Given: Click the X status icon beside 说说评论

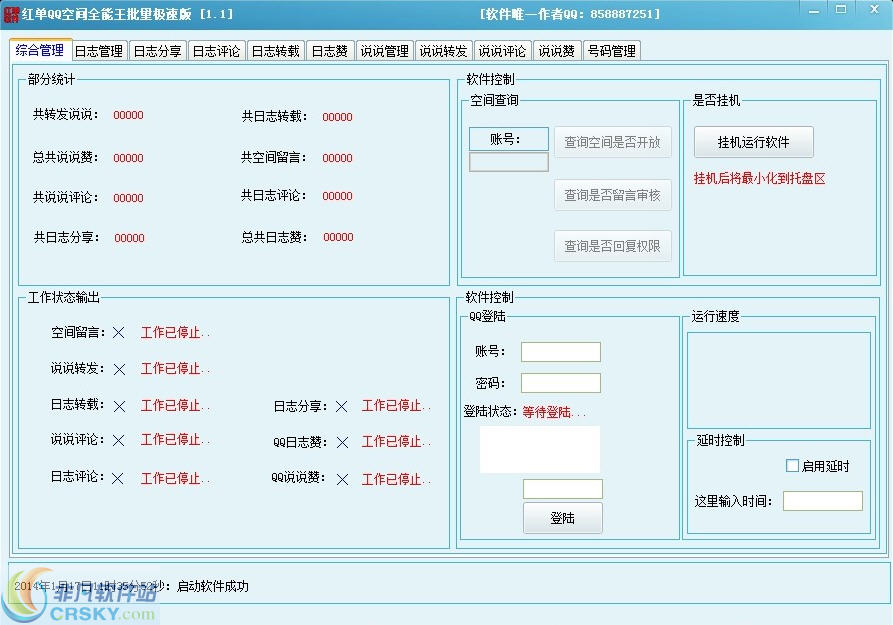Looking at the screenshot, I should point(118,440).
